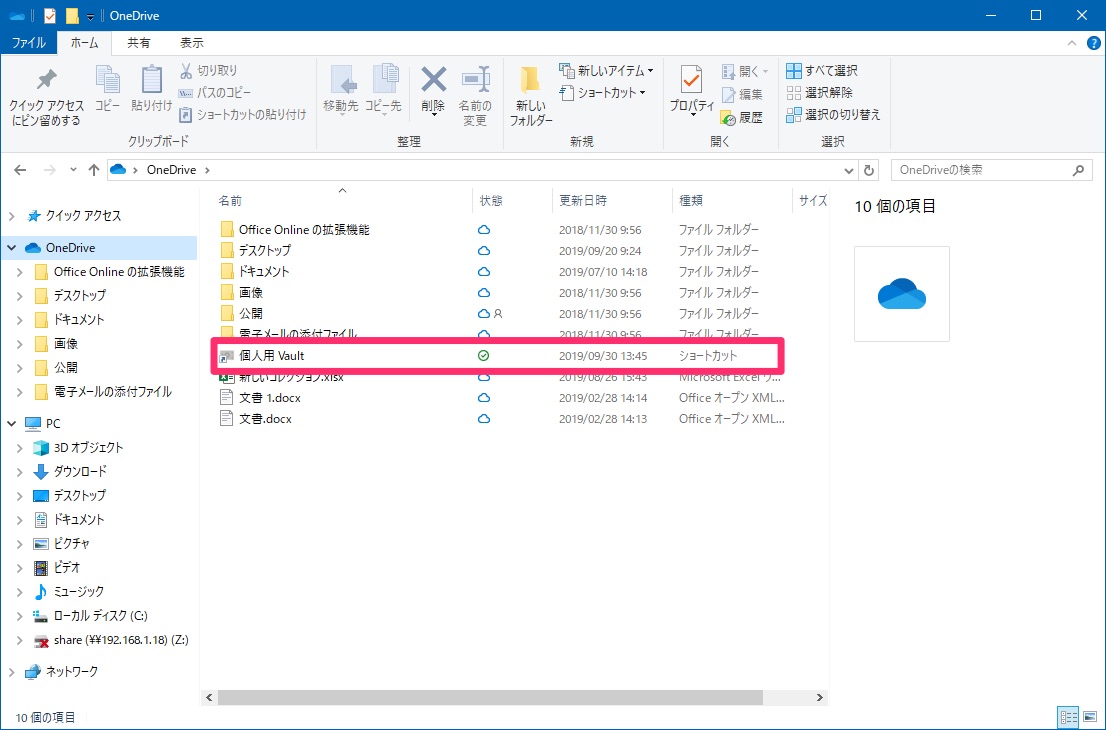1106x730 pixels.
Task: Open the Quick Access Toolbar customize dropdown
Action: pos(90,16)
